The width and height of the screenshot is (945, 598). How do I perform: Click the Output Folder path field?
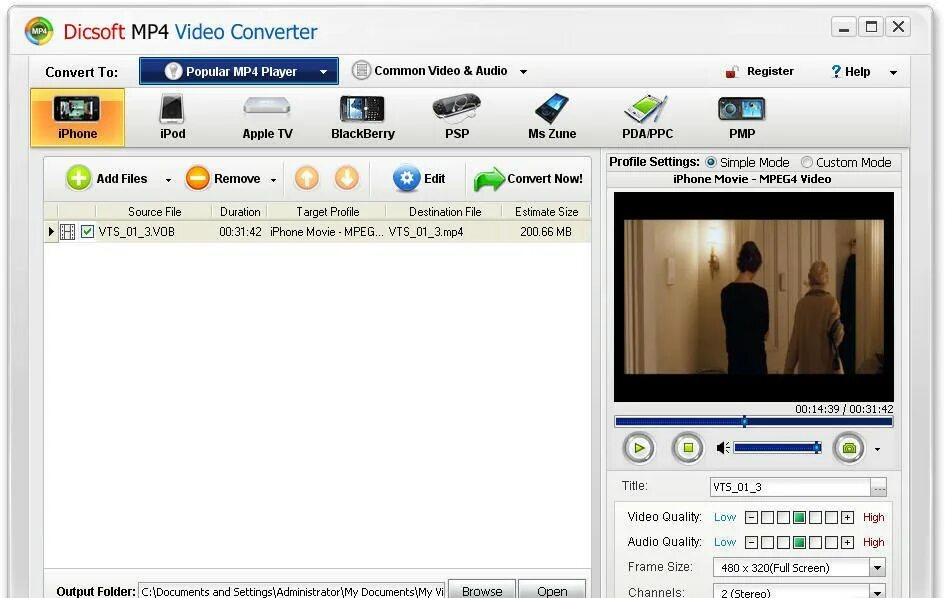292,591
